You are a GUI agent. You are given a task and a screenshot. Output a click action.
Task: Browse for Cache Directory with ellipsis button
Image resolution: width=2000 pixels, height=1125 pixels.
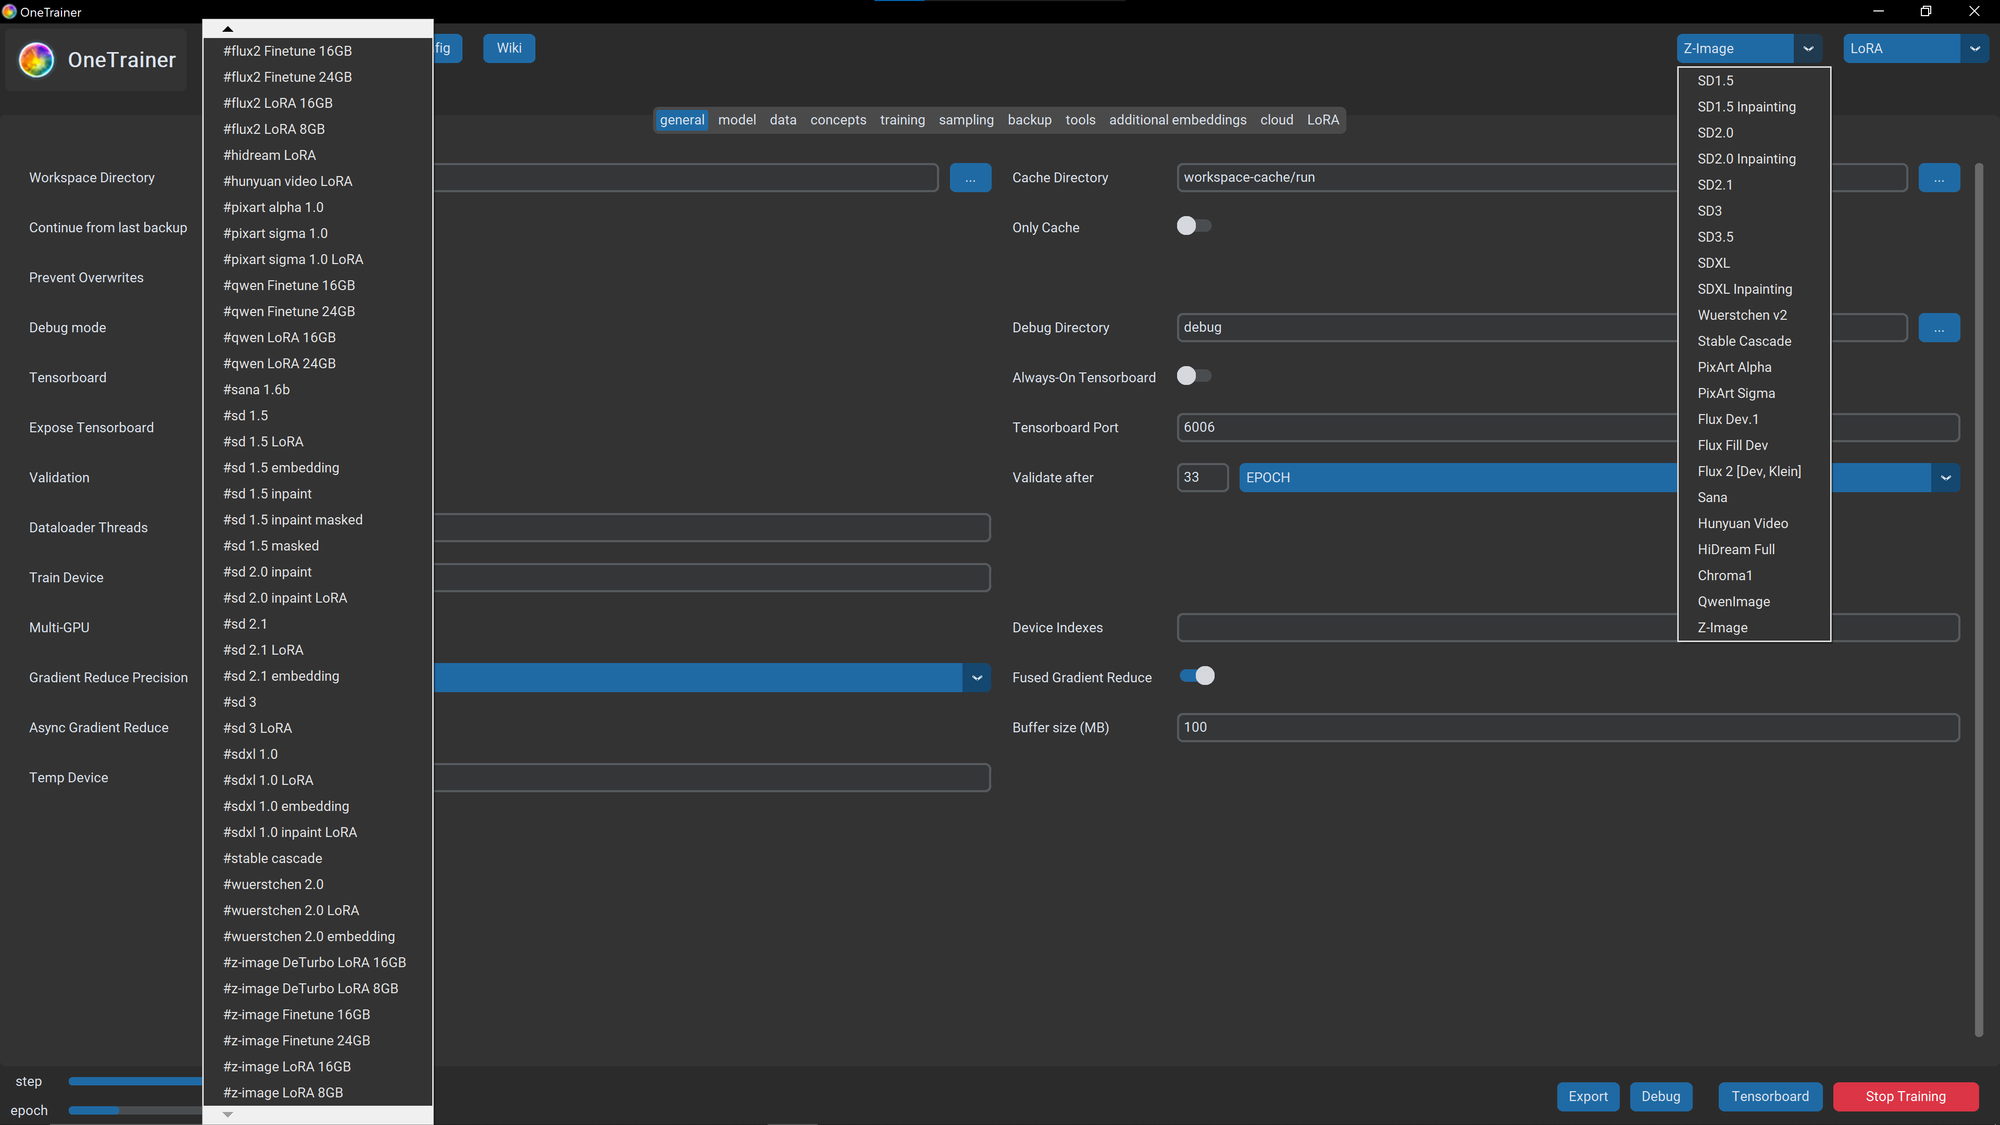tap(1938, 178)
